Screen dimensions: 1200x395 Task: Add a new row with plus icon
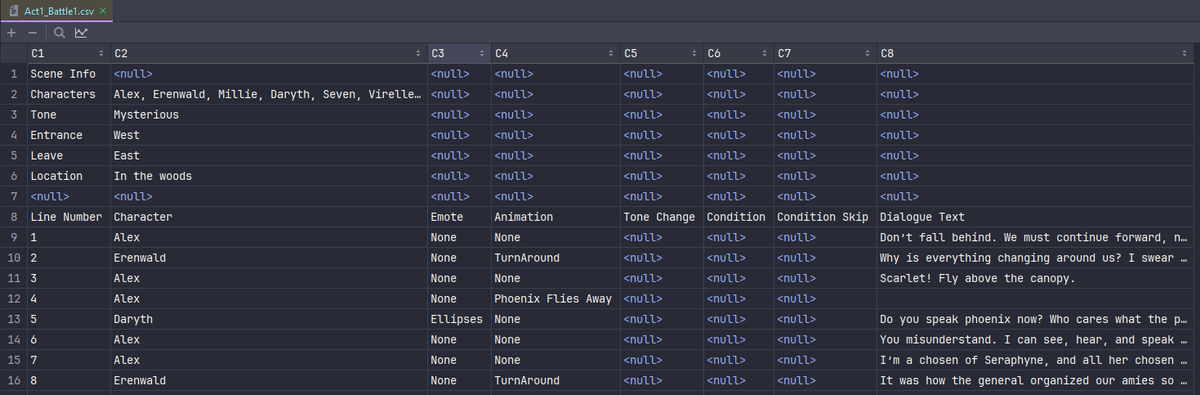click(10, 32)
